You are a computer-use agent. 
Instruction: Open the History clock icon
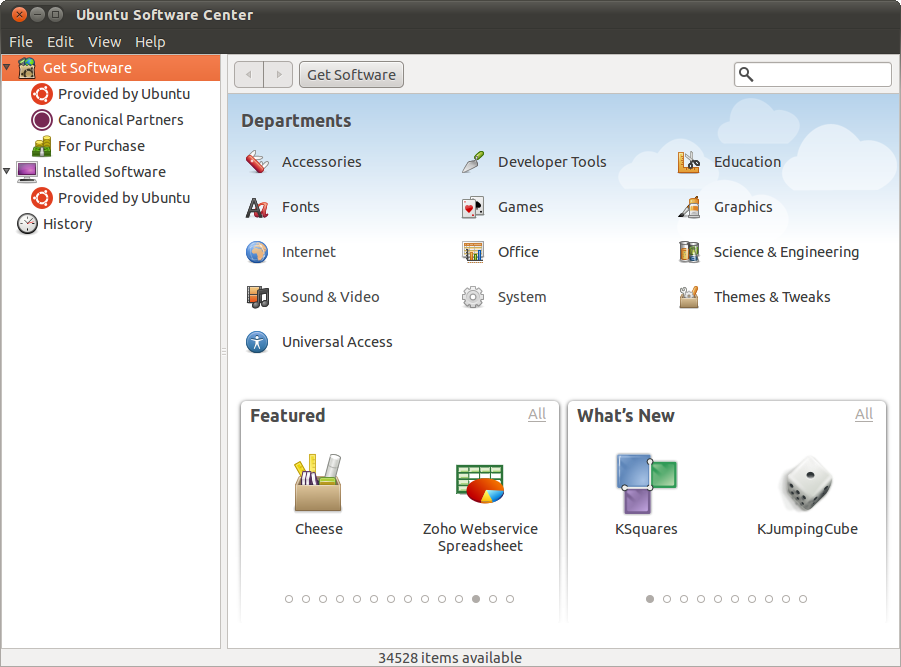click(27, 224)
